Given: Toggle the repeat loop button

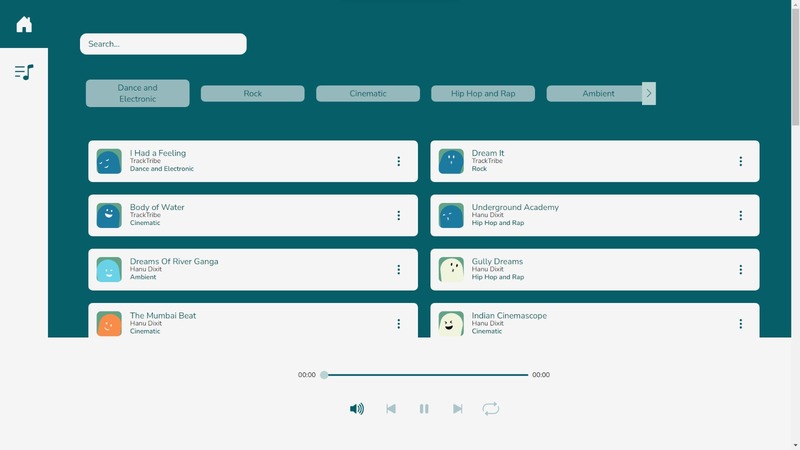Looking at the screenshot, I should (x=491, y=409).
